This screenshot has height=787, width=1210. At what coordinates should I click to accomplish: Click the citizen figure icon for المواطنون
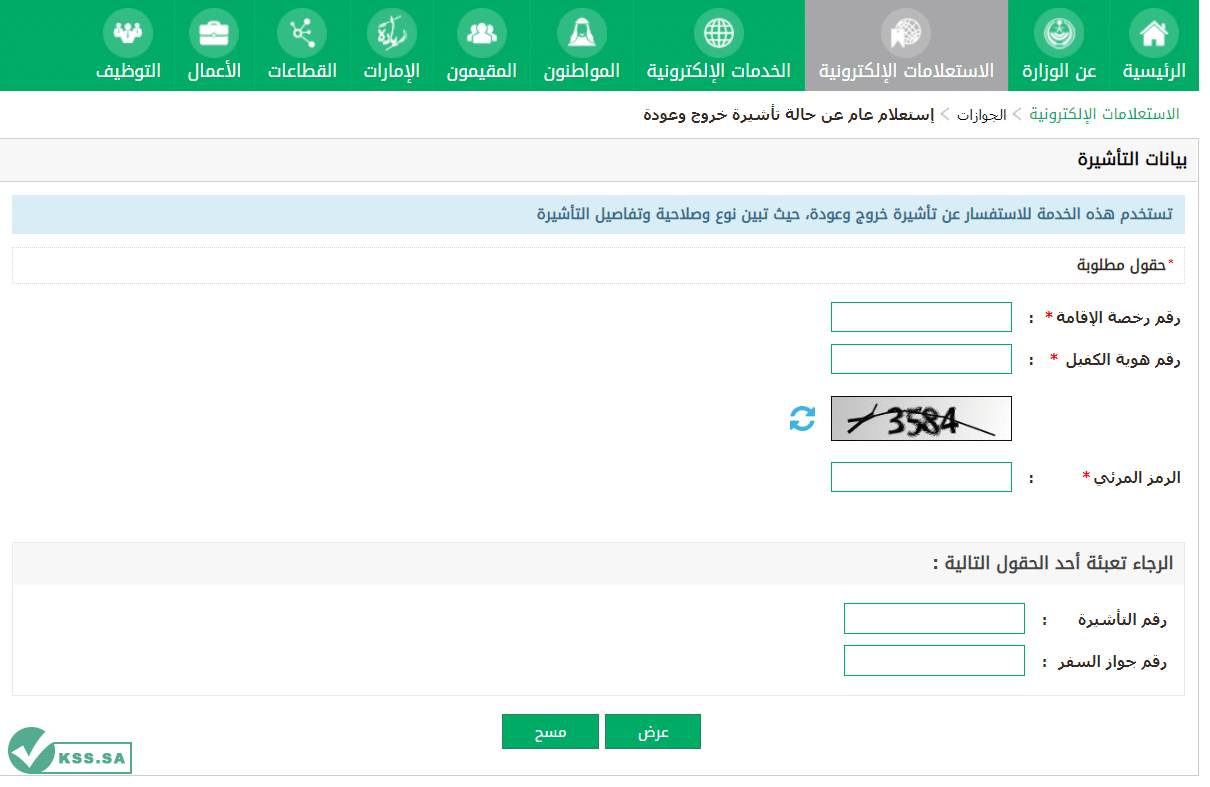(581, 33)
